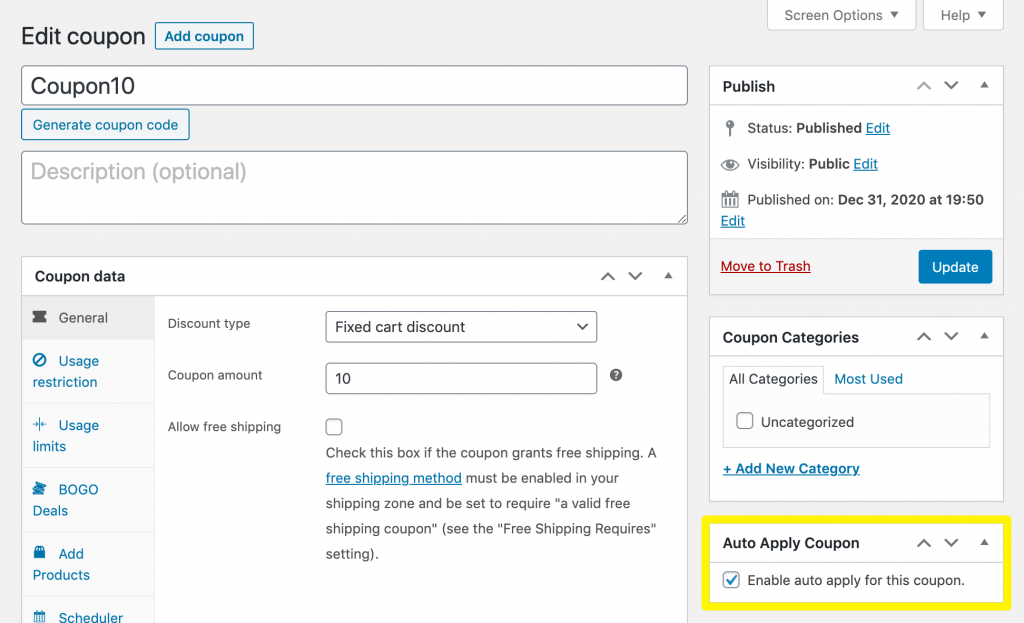Tick the Allow free shipping checkbox
Viewport: 1024px width, 623px height.
(334, 426)
